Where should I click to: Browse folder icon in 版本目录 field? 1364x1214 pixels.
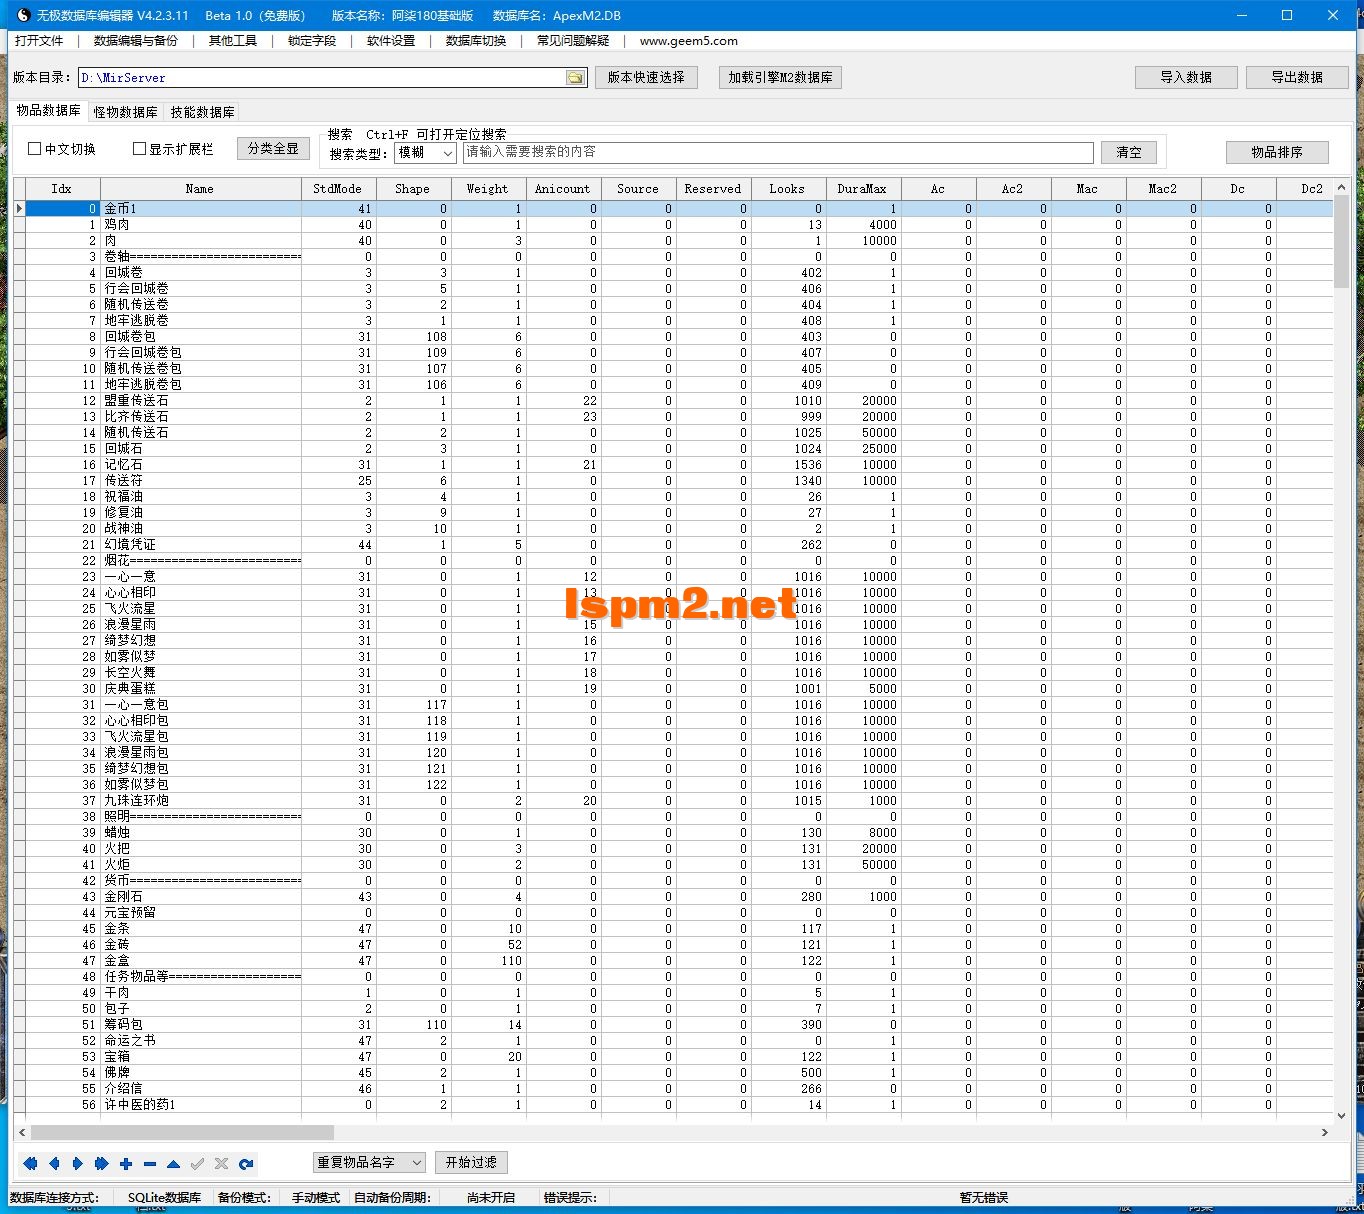[575, 78]
